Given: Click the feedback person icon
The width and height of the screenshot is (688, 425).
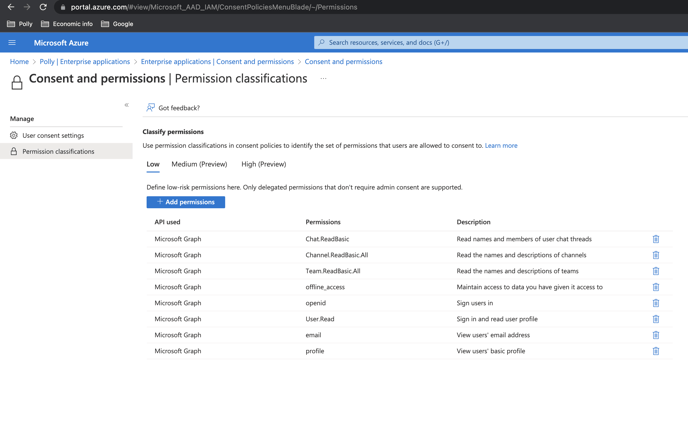Looking at the screenshot, I should pos(150,107).
